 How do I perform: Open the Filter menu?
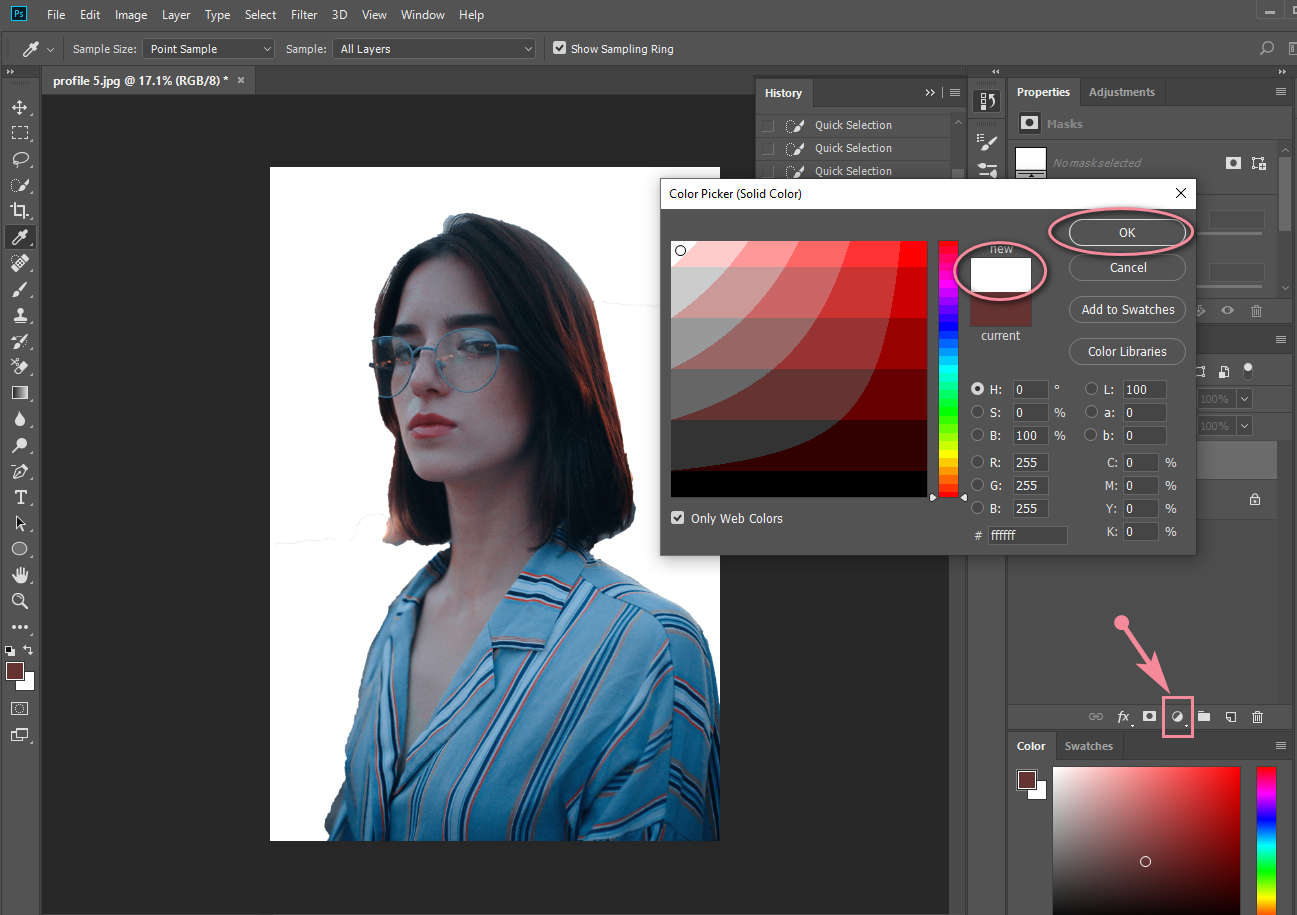(303, 15)
